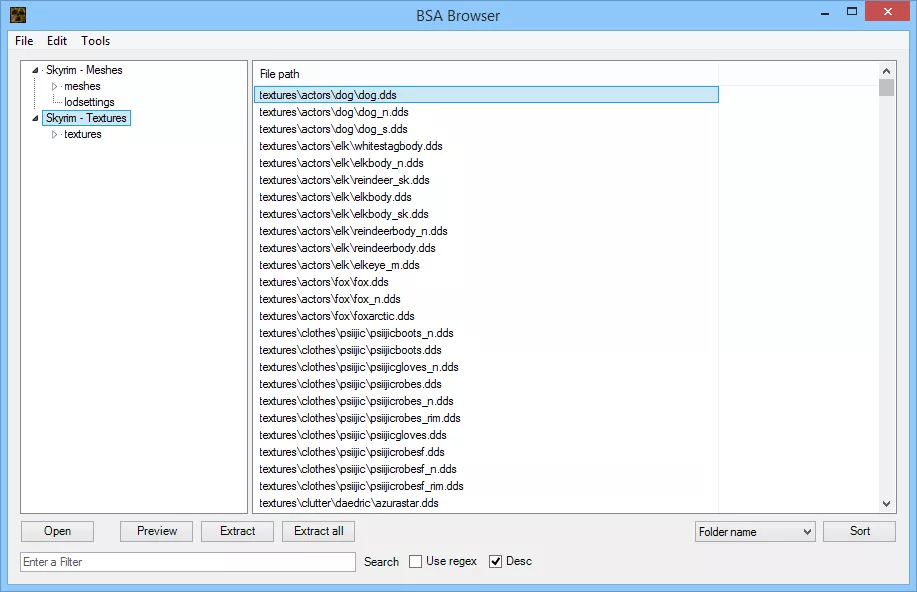Select psiijicrobes_n.dds file row
This screenshot has width=917, height=592.
pyautogui.click(x=486, y=400)
